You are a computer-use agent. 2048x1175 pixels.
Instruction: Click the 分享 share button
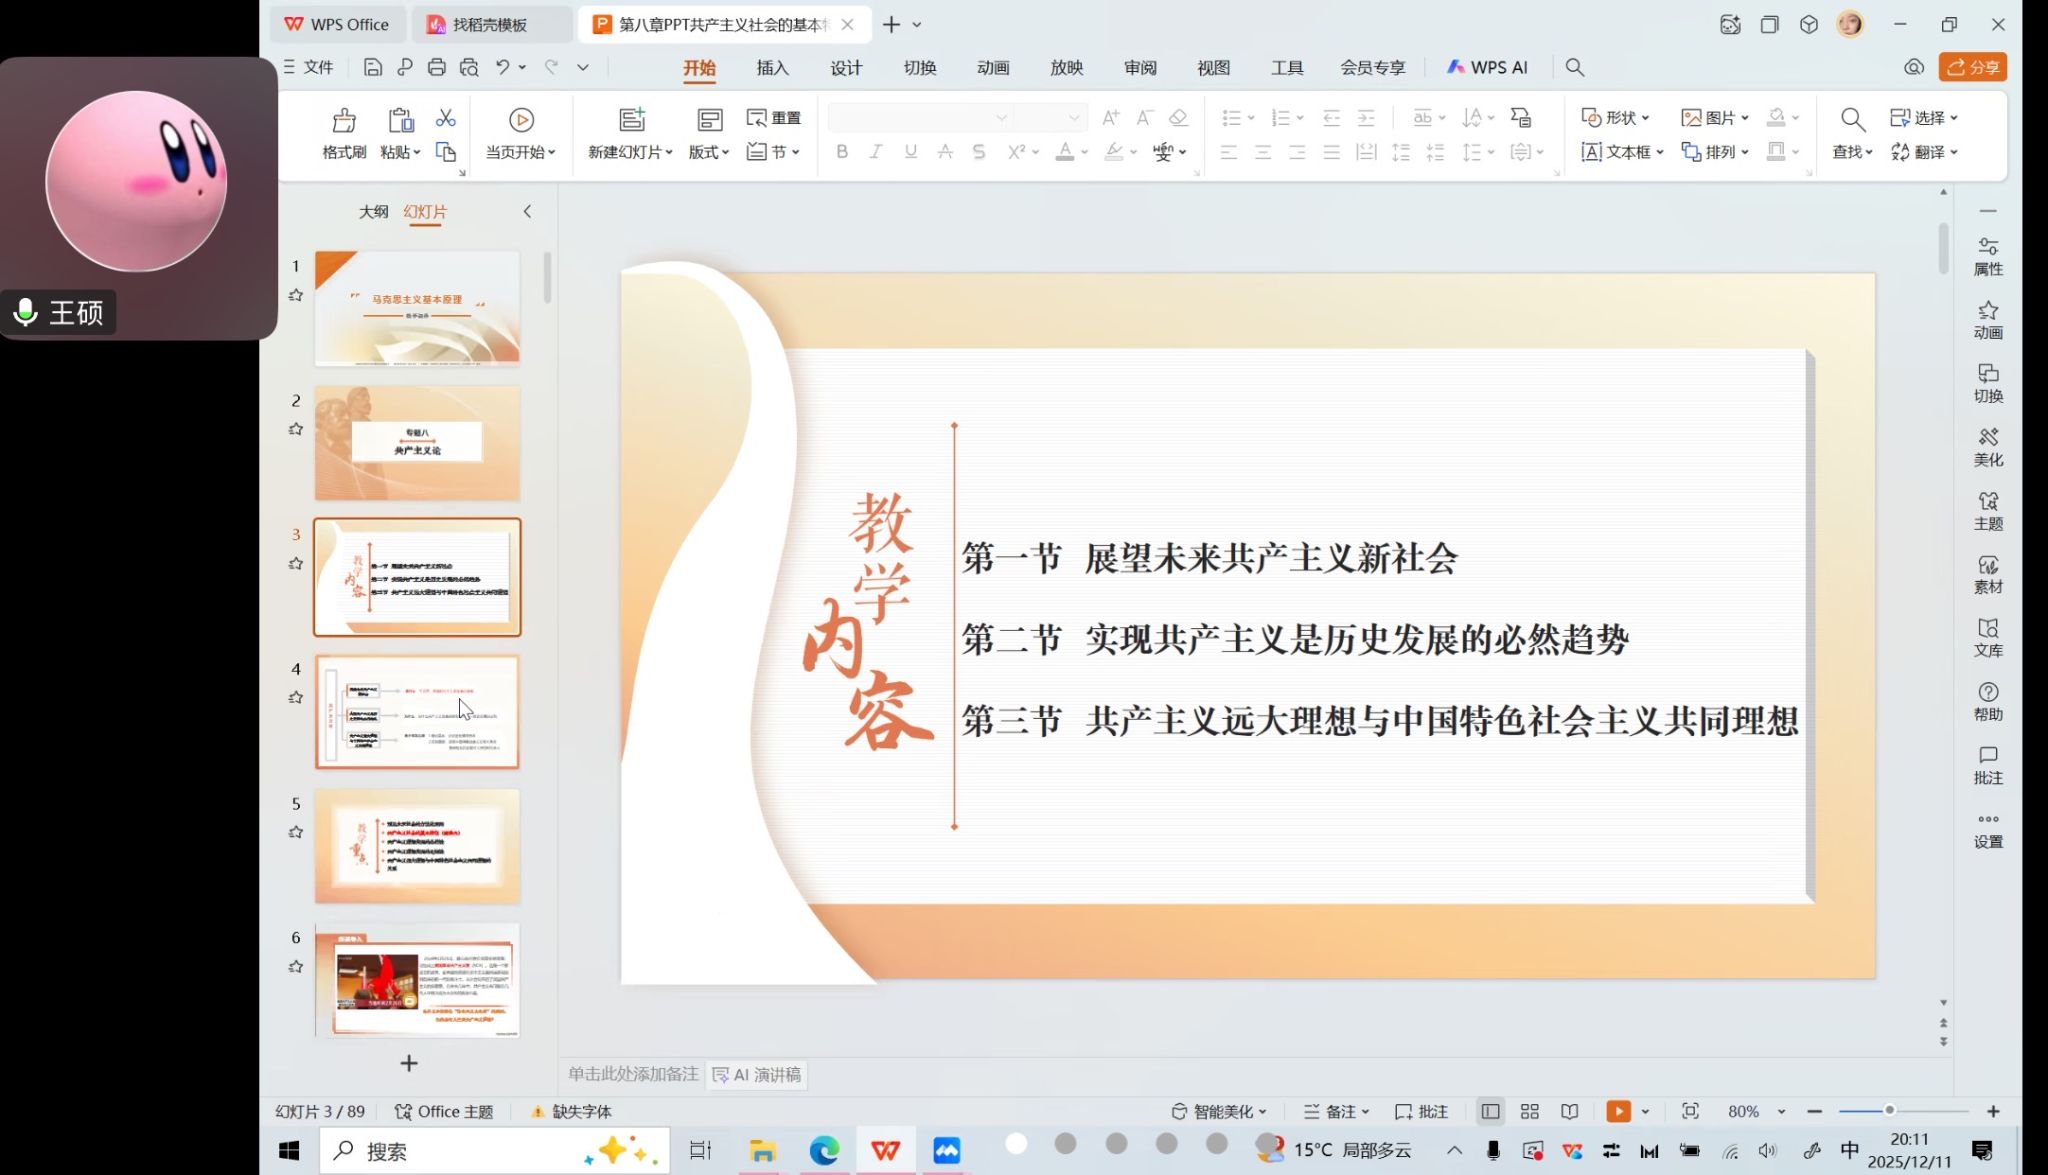1972,67
